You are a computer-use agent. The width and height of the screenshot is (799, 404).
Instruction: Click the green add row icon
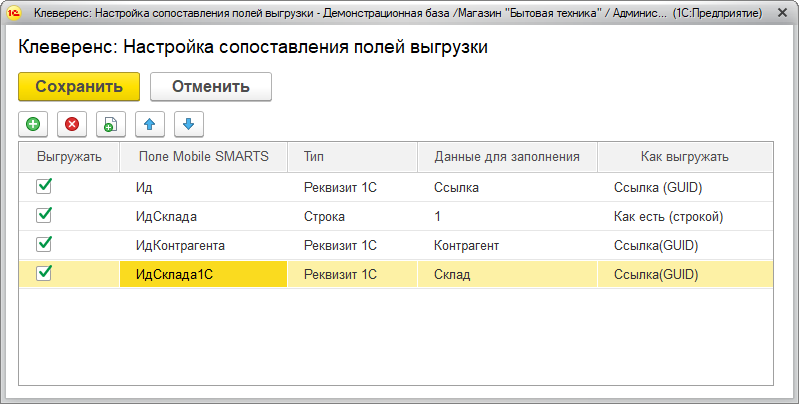pos(33,124)
